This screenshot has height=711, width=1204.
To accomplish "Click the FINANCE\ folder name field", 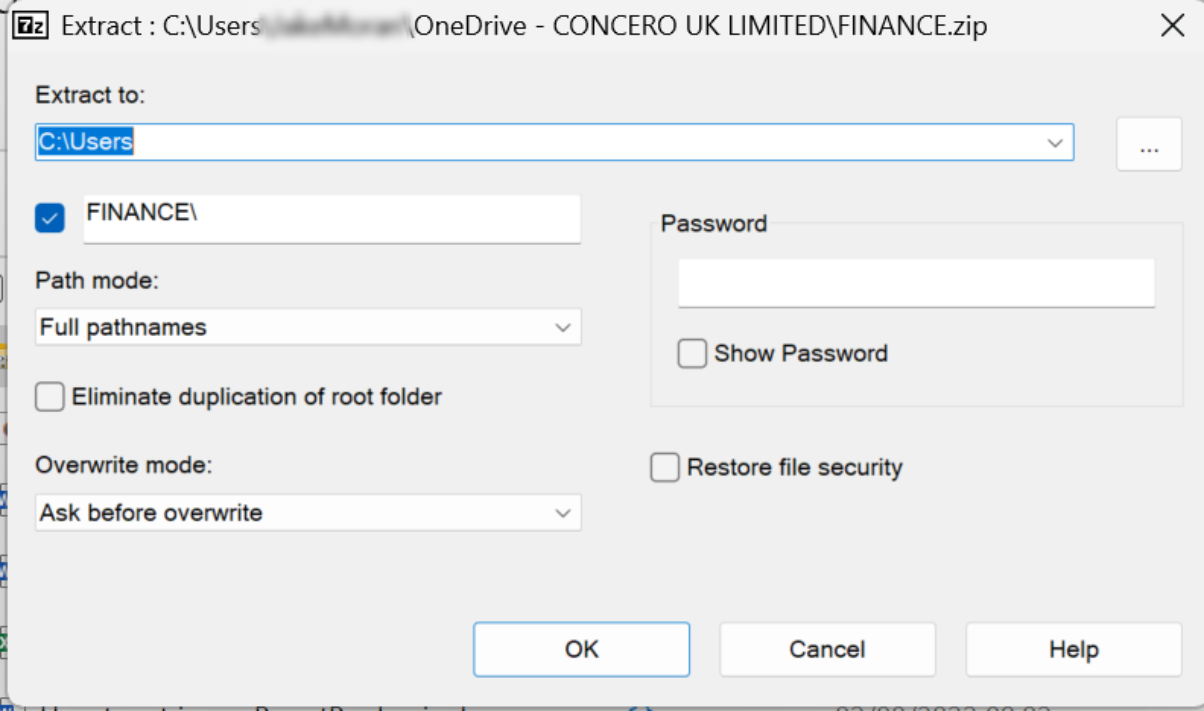I will tap(331, 218).
